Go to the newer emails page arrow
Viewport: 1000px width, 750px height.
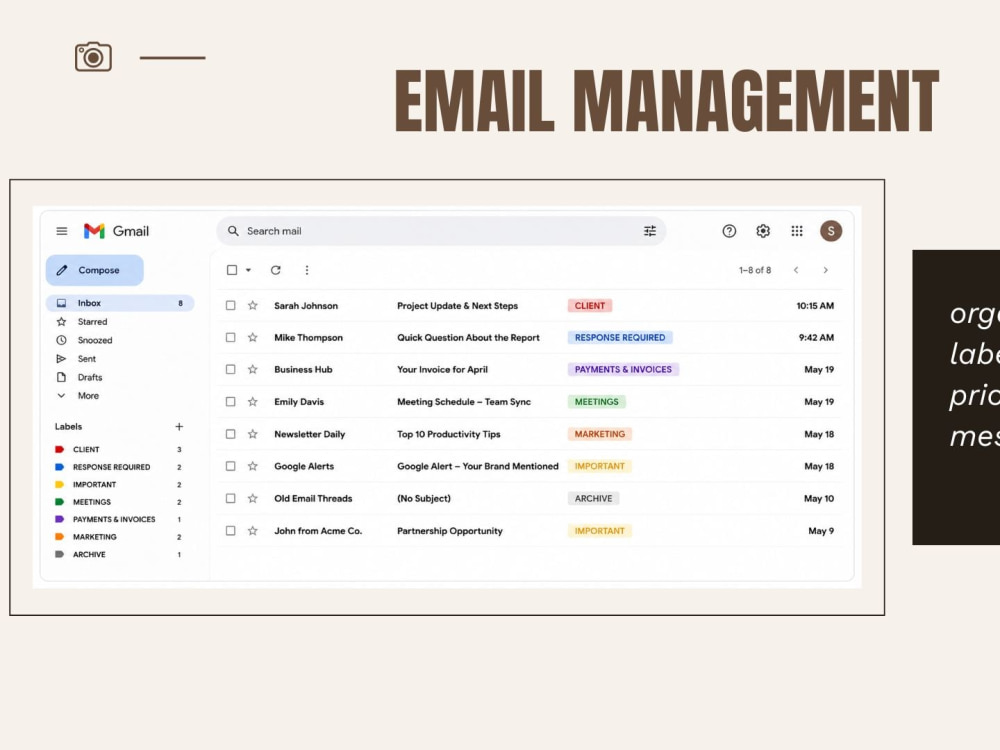coord(796,270)
